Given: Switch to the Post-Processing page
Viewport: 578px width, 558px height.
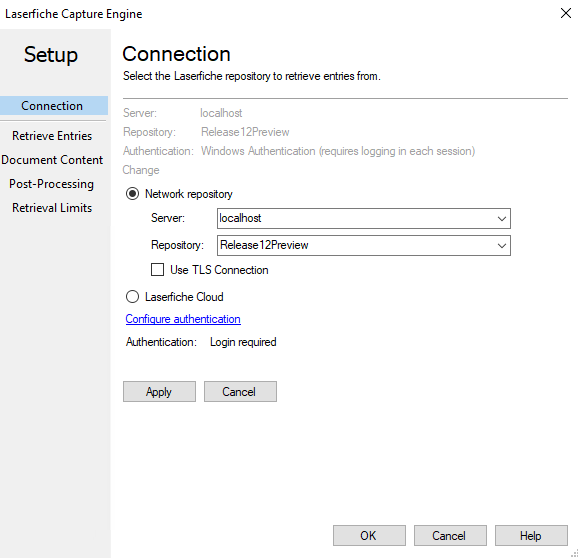Looking at the screenshot, I should coord(52,184).
